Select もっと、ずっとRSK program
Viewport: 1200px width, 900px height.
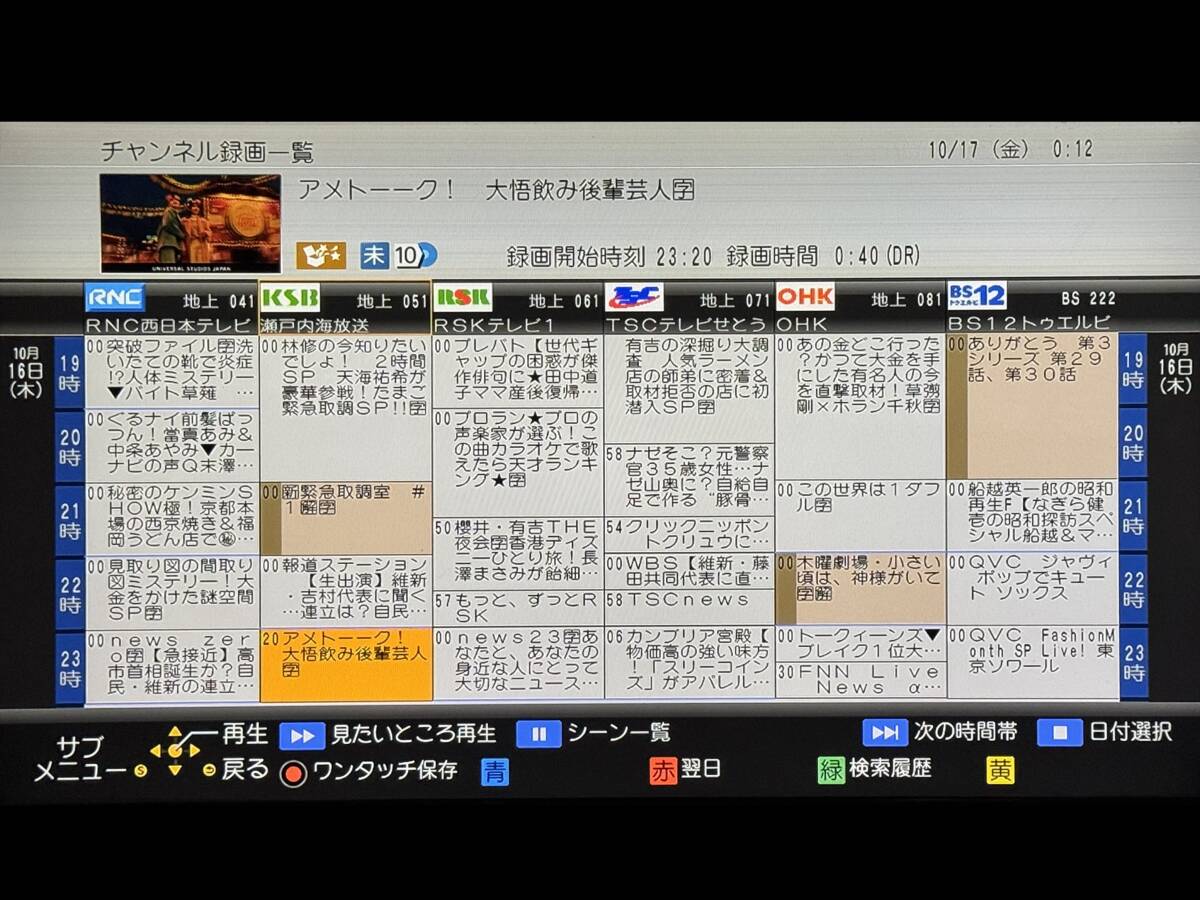coord(518,608)
